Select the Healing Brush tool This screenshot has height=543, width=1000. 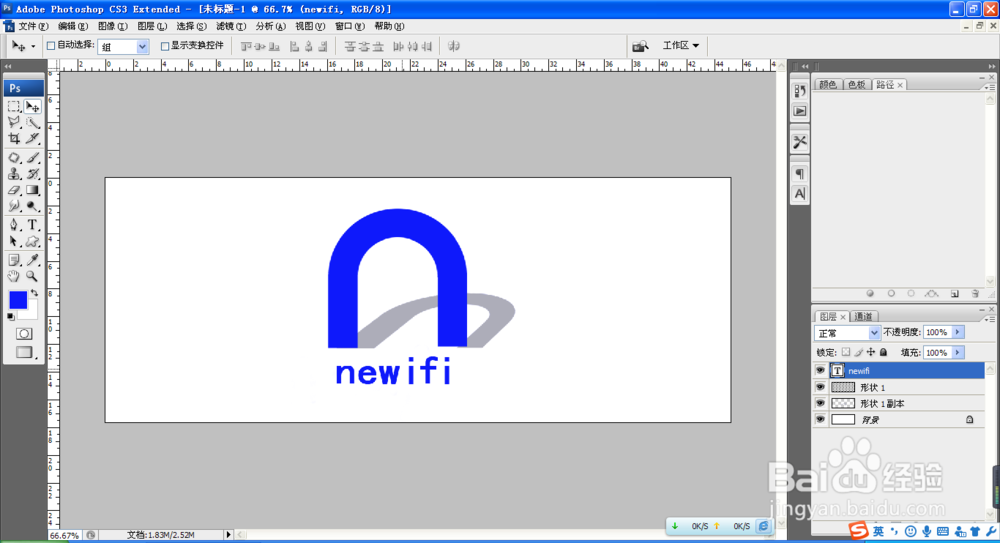coord(14,158)
